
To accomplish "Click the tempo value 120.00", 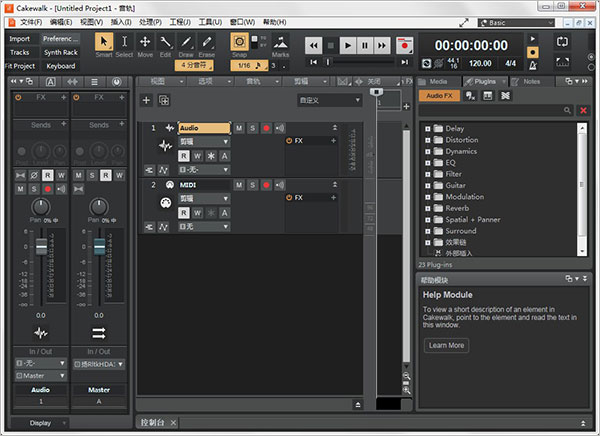I will pos(480,64).
